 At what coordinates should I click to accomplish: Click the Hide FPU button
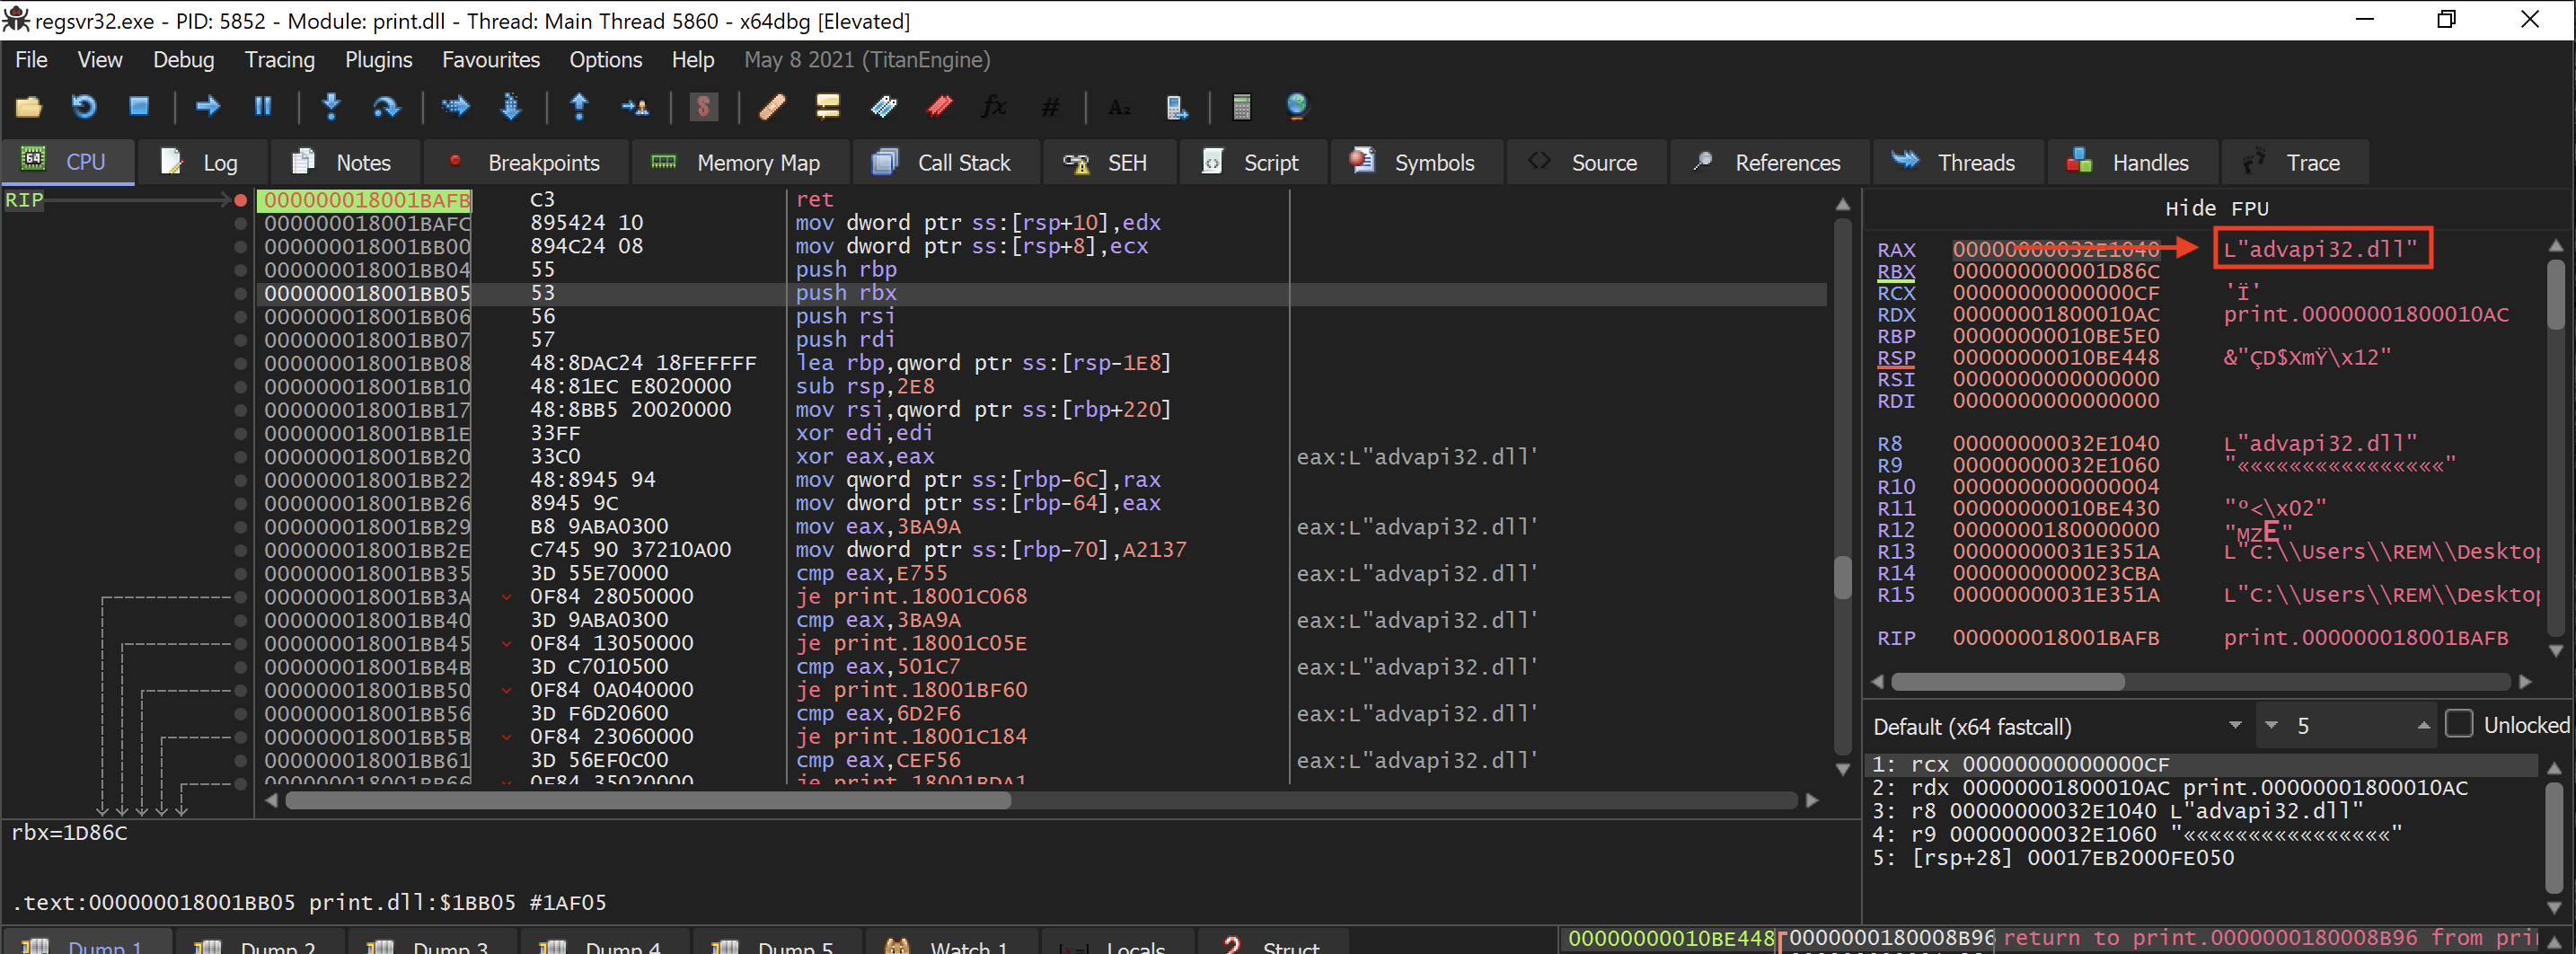[x=2216, y=208]
